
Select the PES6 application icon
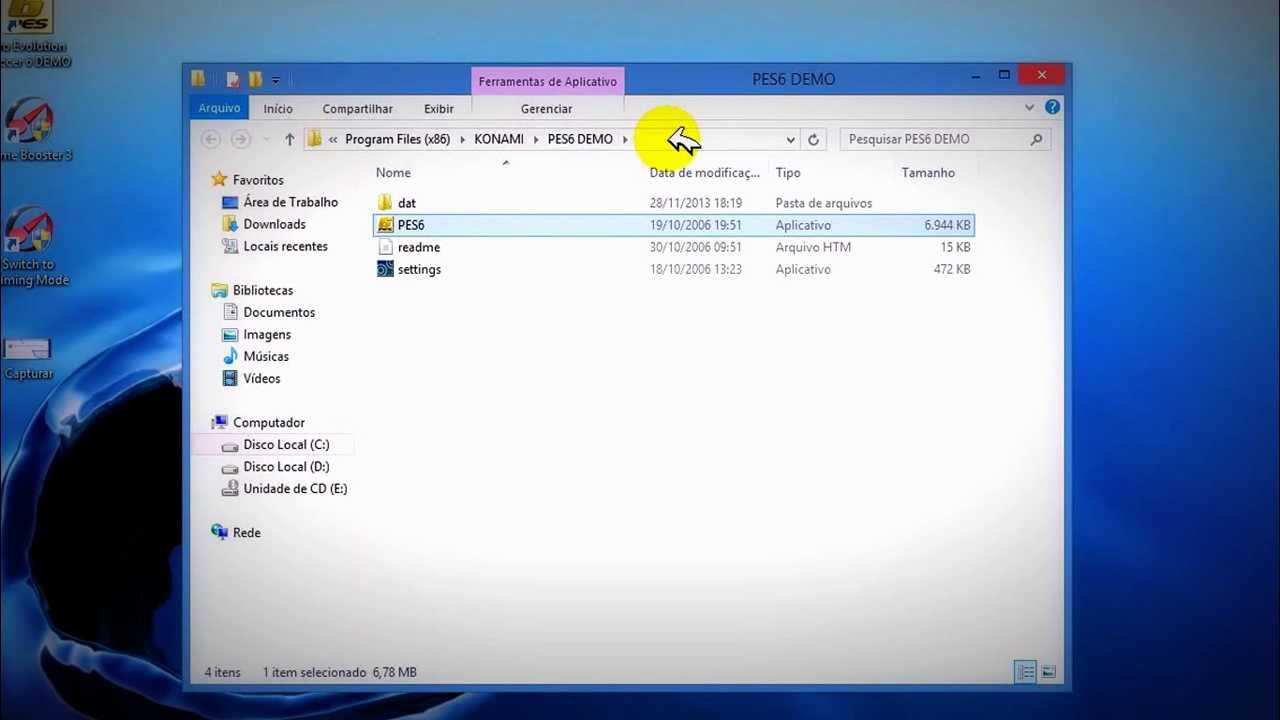pos(385,225)
